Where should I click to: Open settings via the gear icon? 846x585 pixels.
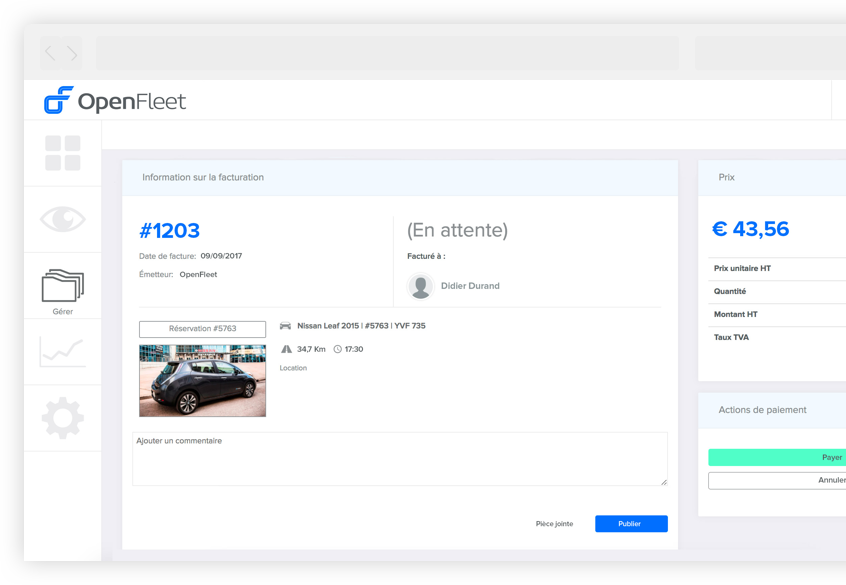pyautogui.click(x=62, y=418)
